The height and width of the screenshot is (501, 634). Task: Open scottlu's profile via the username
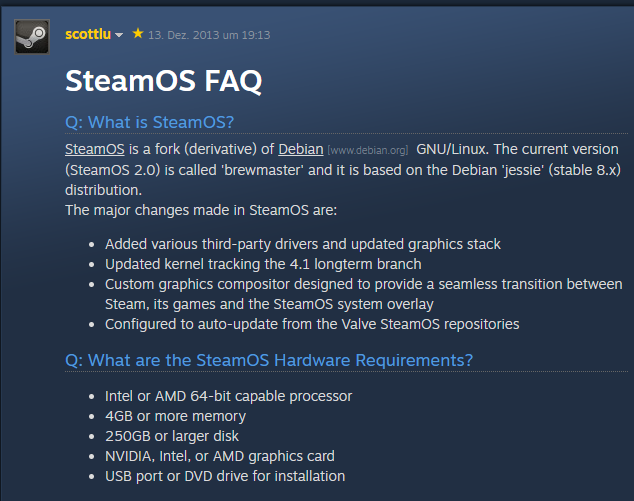coord(87,34)
